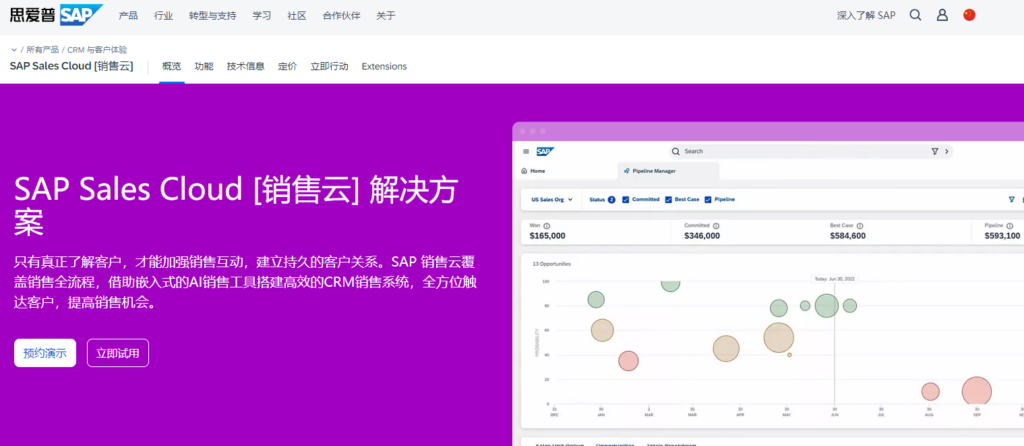Toggle the Committed checkbox
Image resolution: width=1024 pixels, height=446 pixels.
[626, 200]
